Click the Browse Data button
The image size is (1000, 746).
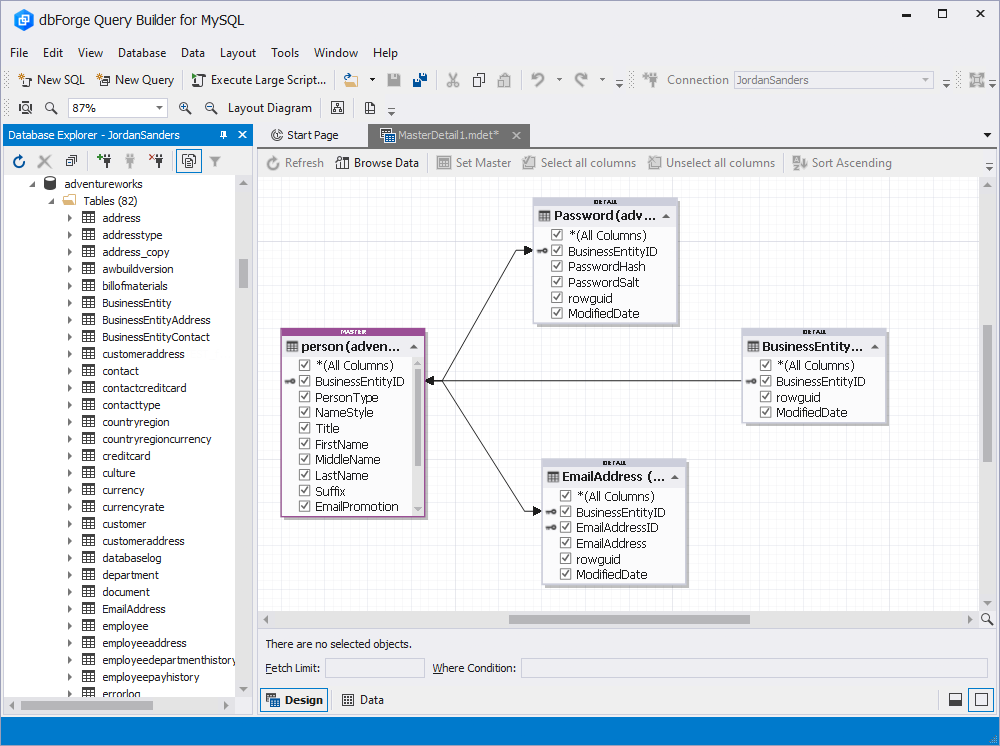click(x=377, y=163)
